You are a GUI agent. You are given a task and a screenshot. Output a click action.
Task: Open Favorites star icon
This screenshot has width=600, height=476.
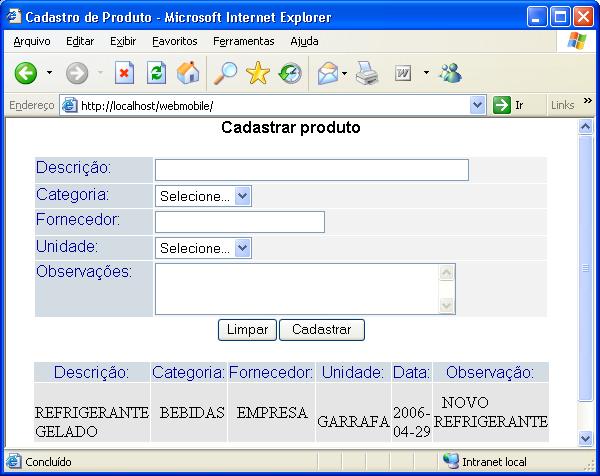click(258, 73)
